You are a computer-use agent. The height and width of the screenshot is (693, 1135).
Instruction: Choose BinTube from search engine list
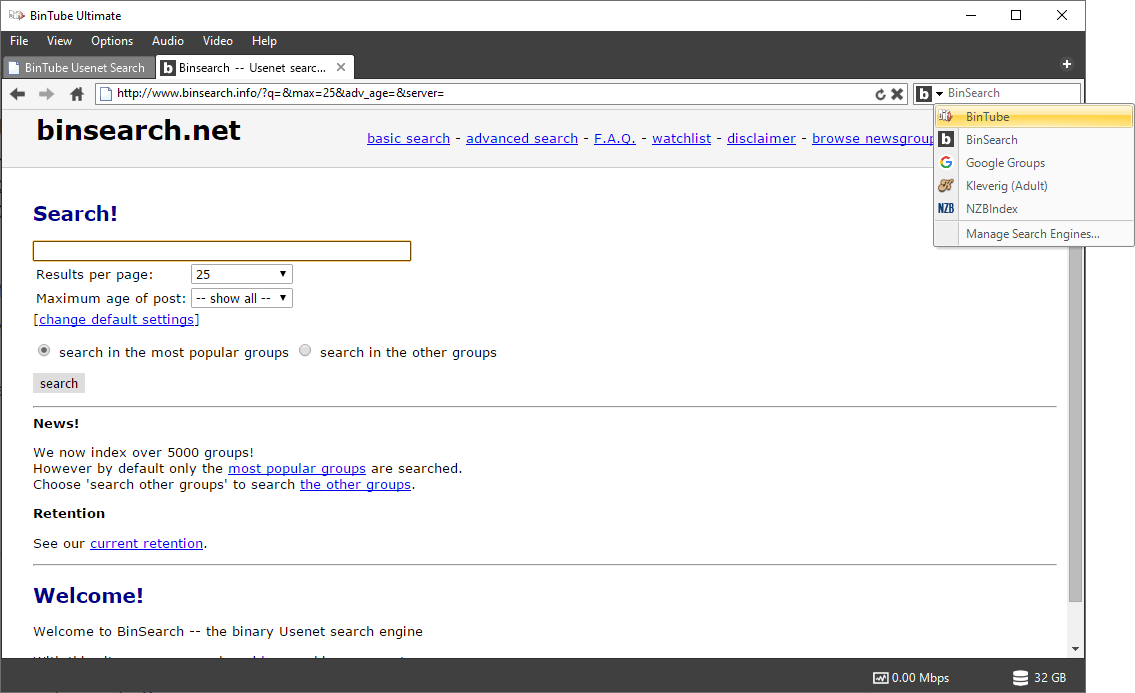tap(1034, 117)
